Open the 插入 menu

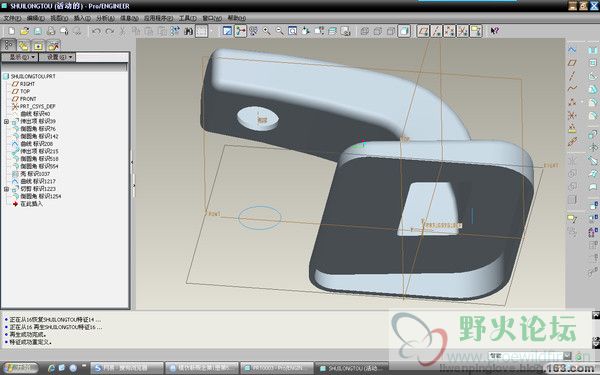coord(82,18)
